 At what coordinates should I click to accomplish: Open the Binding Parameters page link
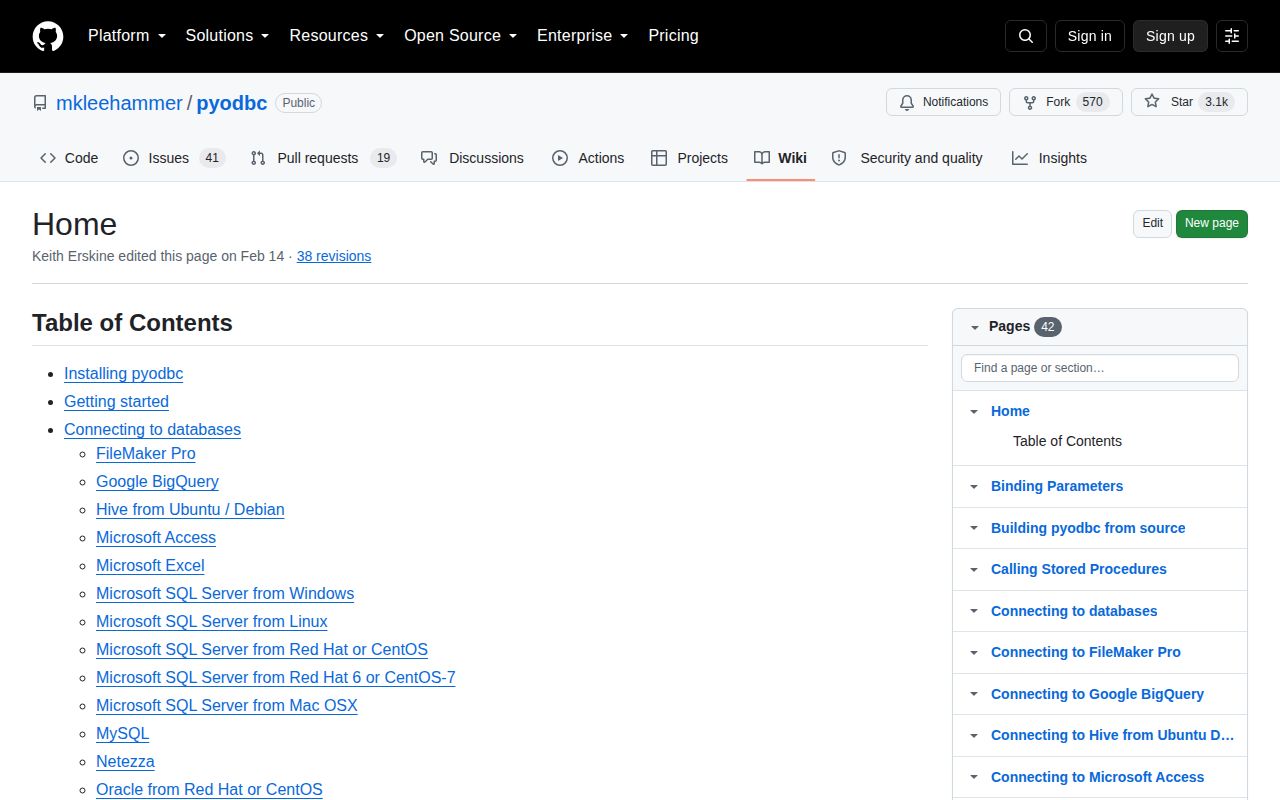tap(1057, 486)
